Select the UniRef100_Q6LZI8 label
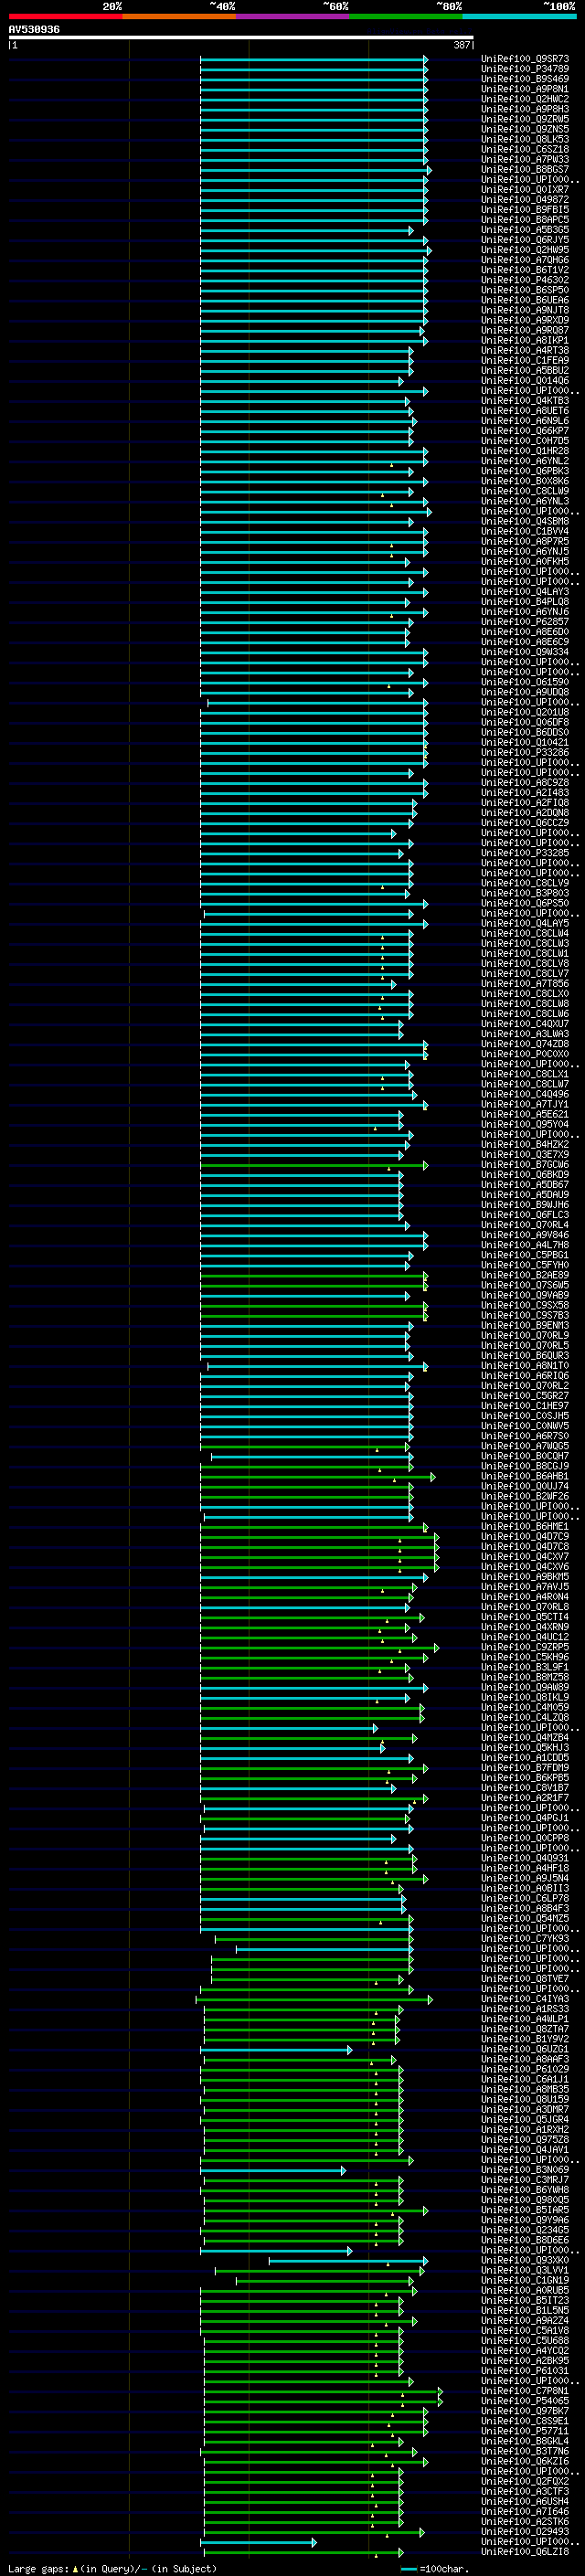This screenshot has width=585, height=2576. click(x=525, y=2552)
